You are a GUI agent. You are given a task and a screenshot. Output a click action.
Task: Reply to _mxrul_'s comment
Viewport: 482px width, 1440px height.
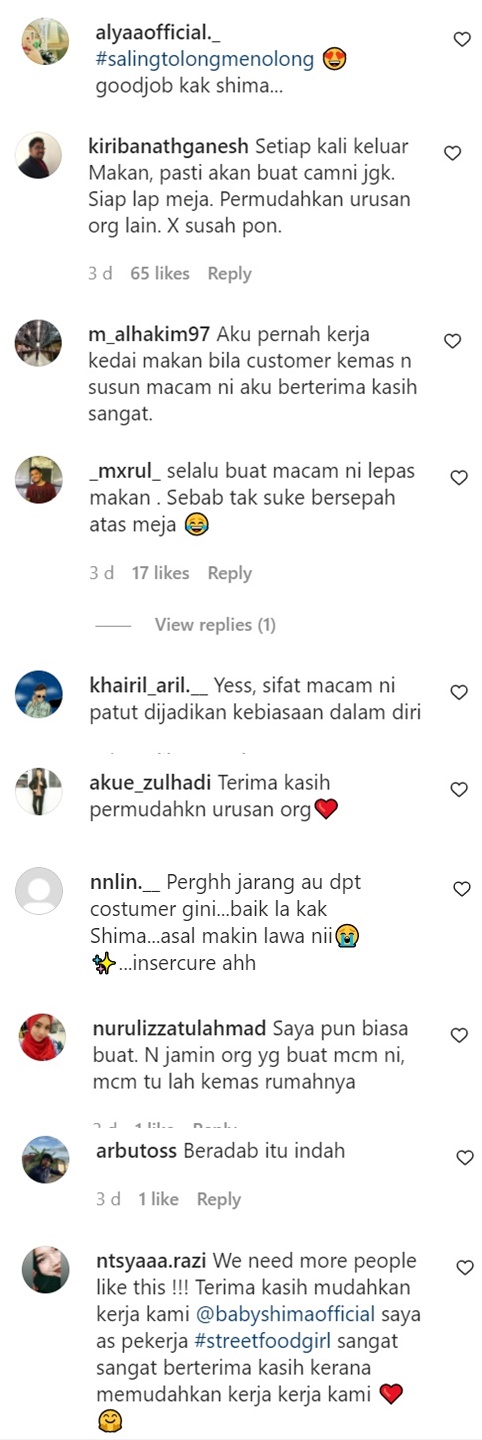229,573
